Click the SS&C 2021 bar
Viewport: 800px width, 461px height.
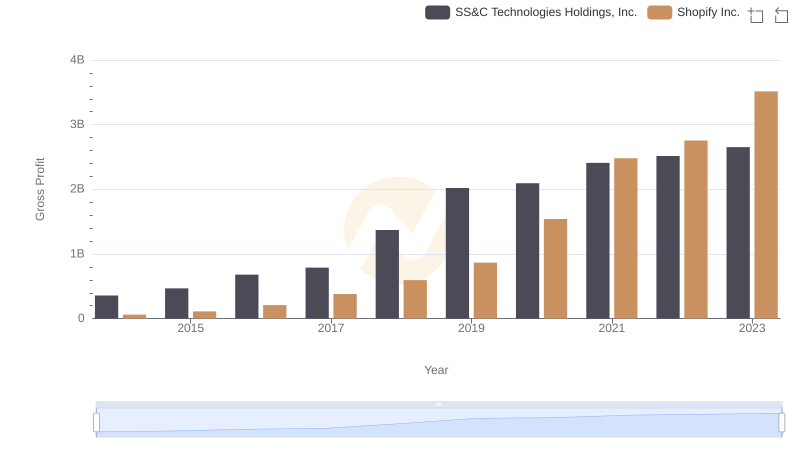[598, 241]
